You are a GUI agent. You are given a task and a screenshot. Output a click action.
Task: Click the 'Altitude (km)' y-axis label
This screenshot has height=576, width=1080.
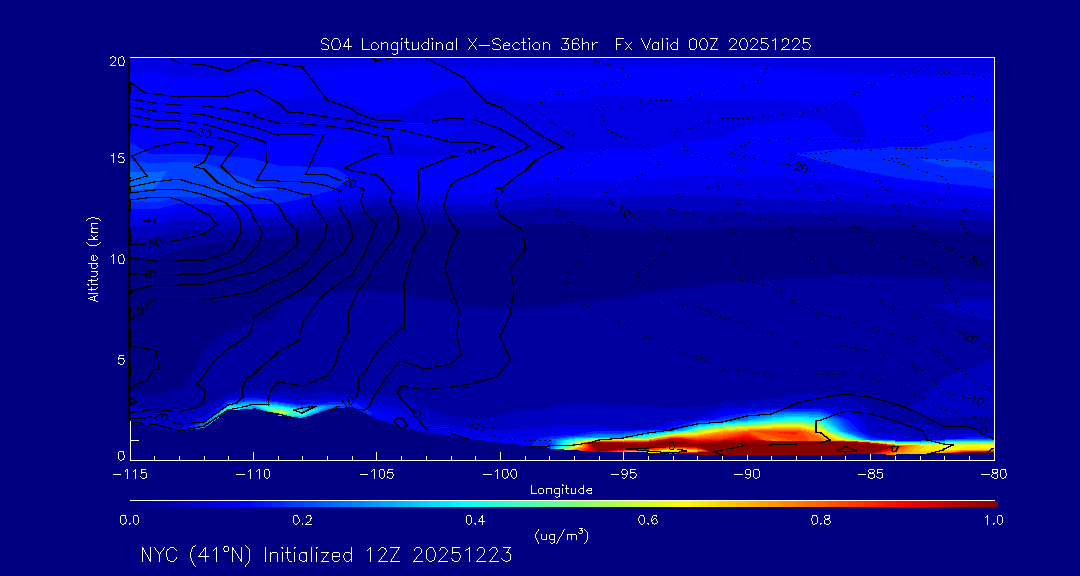click(x=93, y=258)
